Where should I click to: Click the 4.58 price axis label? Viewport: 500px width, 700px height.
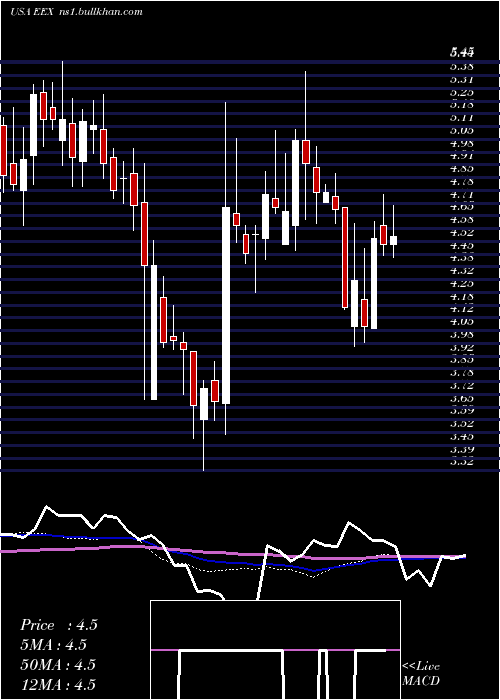[x=462, y=220]
